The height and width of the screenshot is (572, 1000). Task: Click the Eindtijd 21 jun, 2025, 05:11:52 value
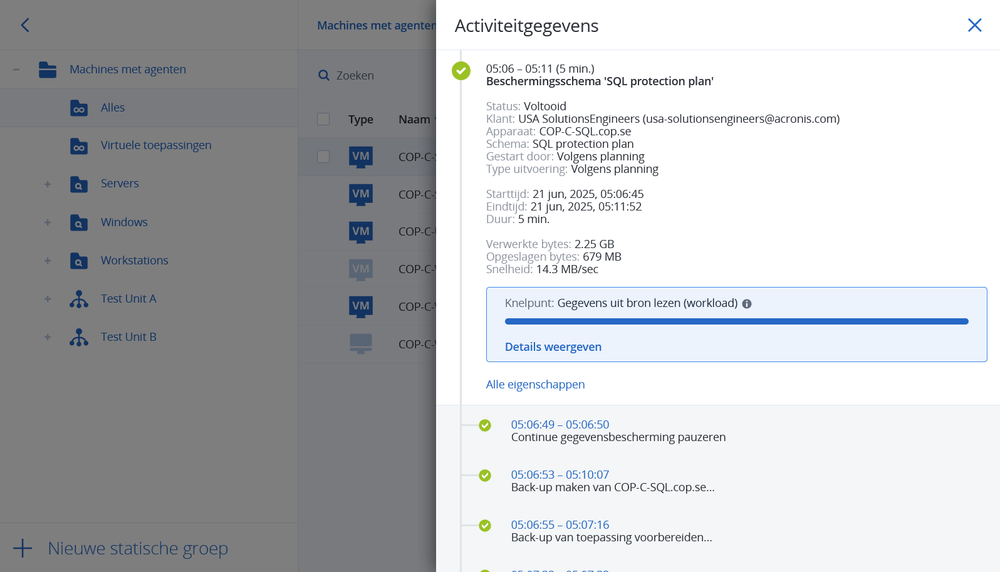(586, 207)
